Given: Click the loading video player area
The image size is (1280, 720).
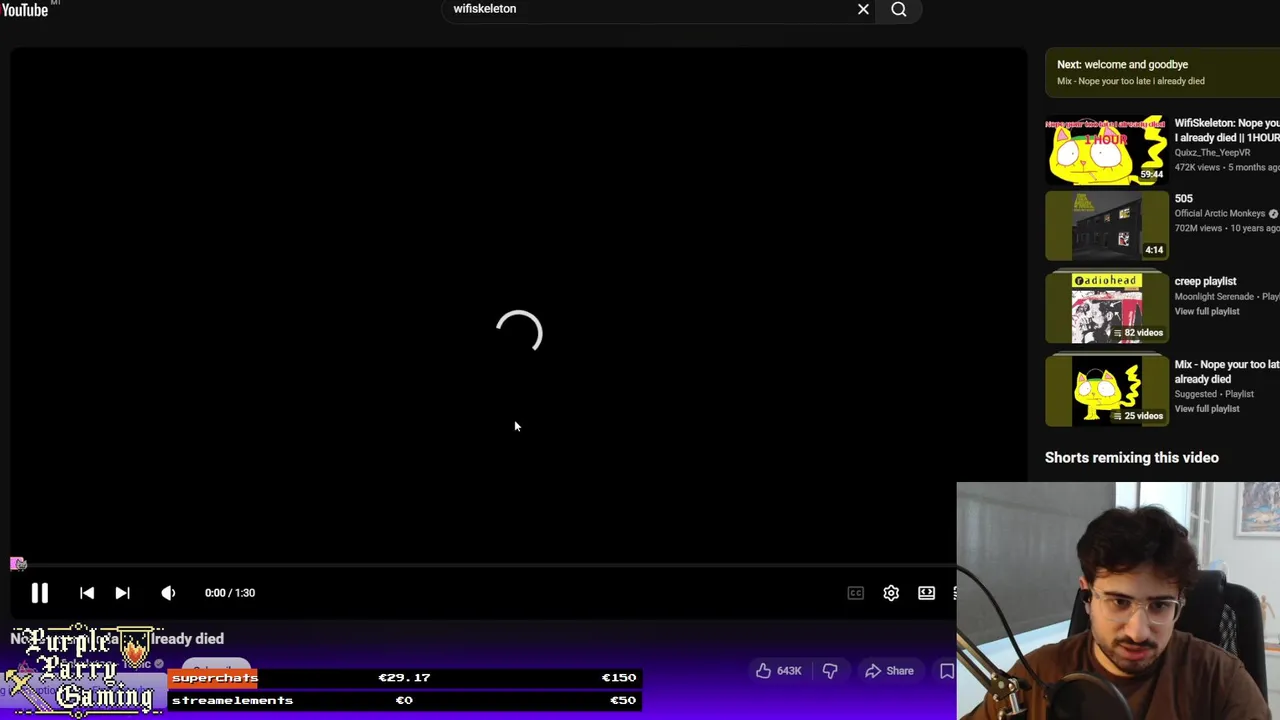Looking at the screenshot, I should click(519, 305).
